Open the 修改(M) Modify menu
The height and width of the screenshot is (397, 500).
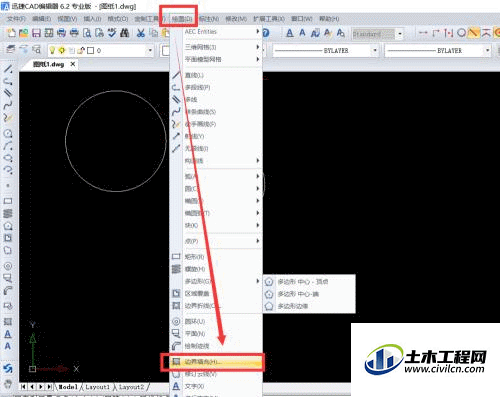236,19
